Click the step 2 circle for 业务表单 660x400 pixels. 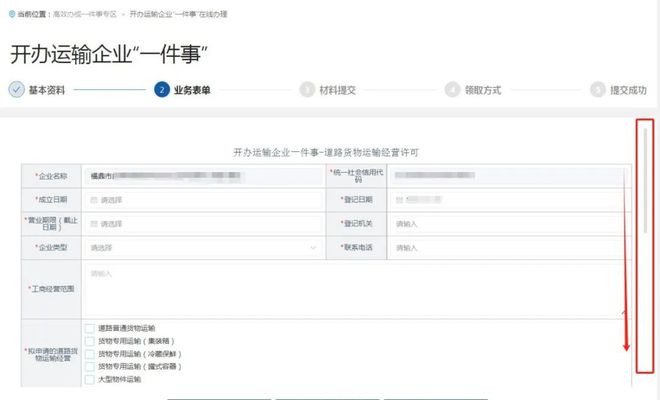point(162,90)
